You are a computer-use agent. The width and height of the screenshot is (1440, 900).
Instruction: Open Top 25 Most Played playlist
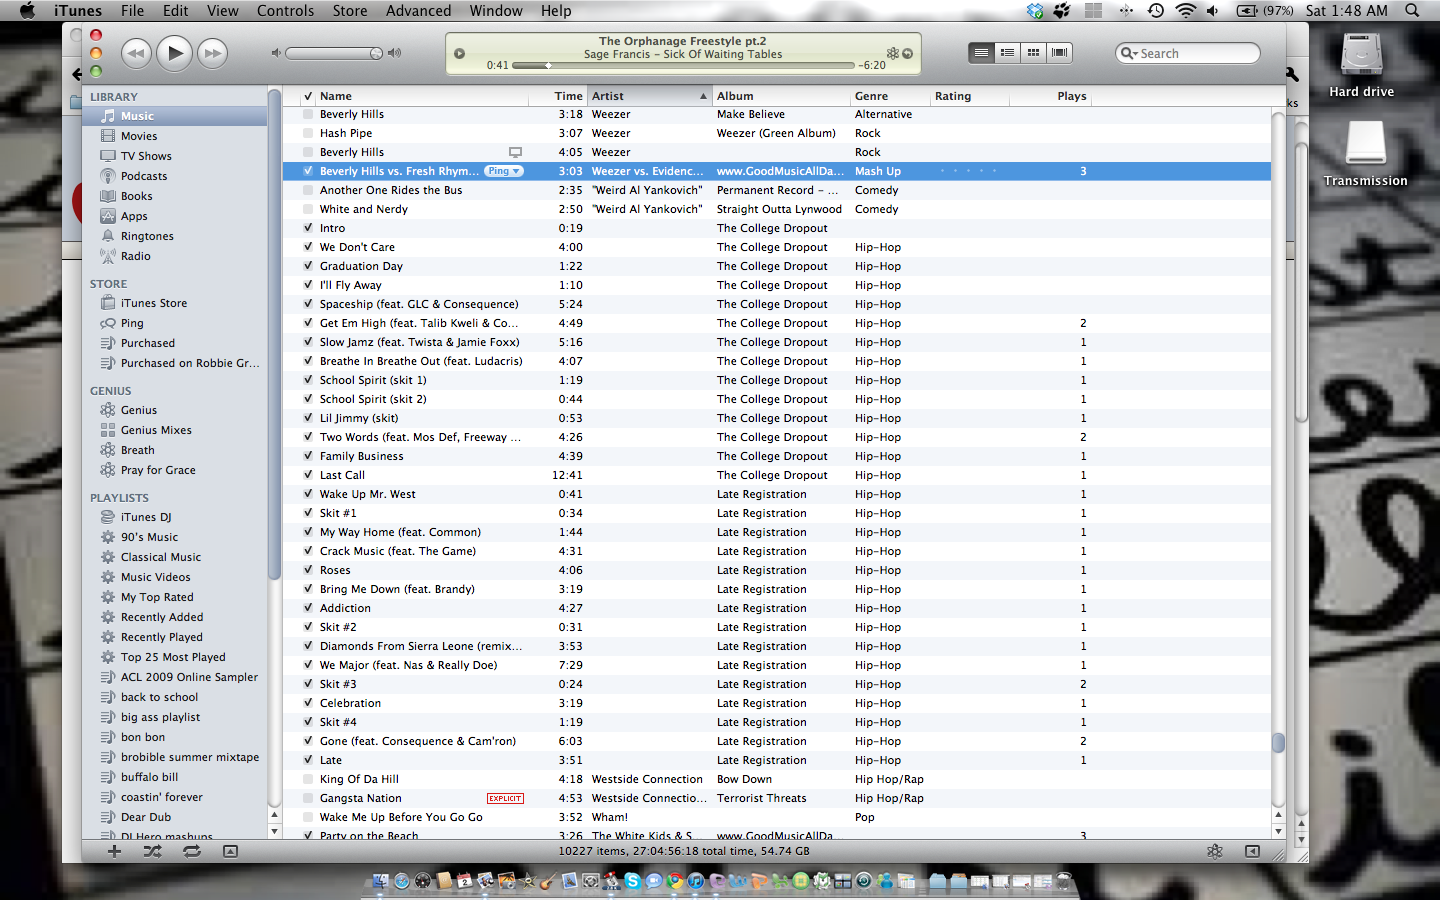click(175, 657)
